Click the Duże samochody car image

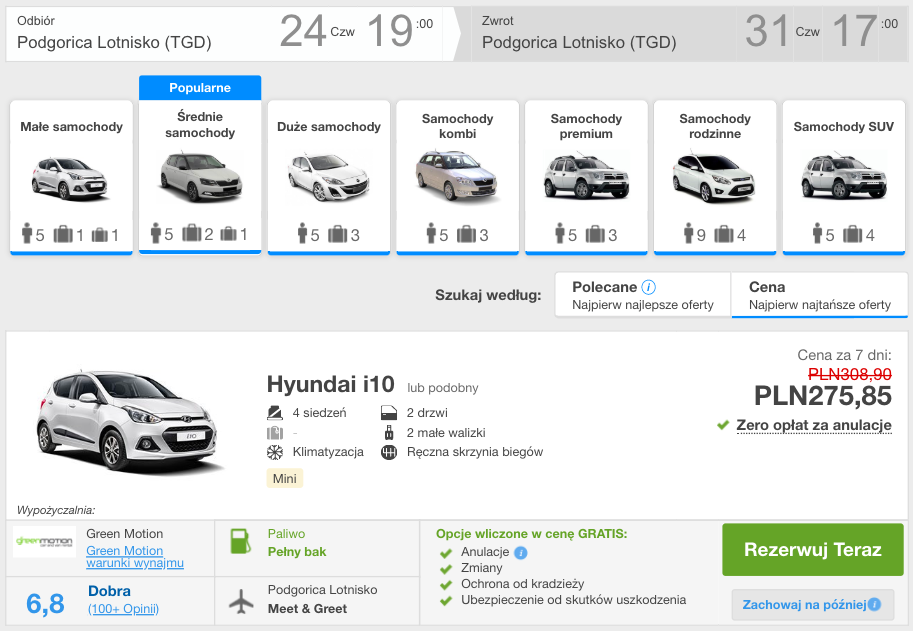click(328, 178)
